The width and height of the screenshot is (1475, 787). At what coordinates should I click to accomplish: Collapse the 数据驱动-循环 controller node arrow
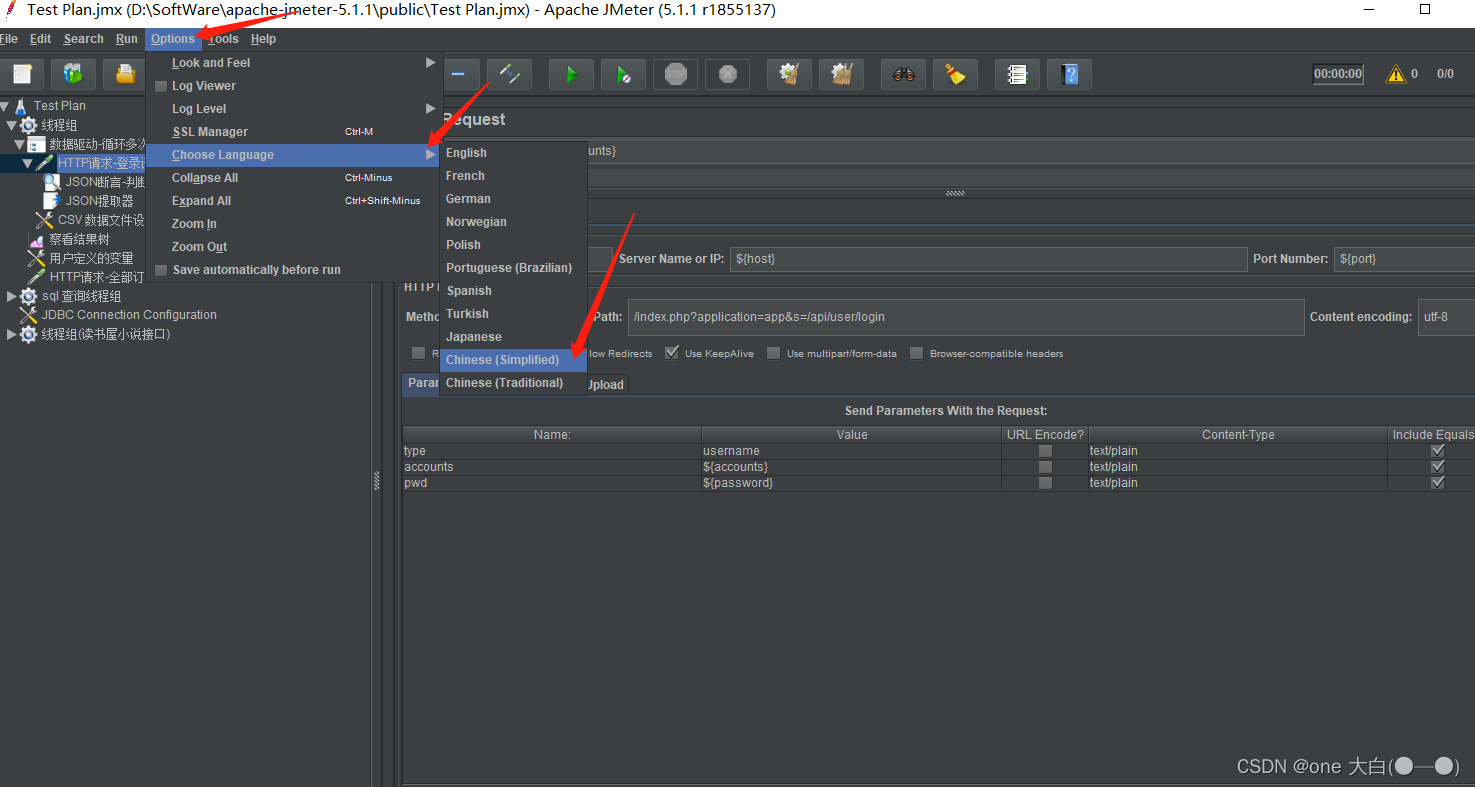[19, 144]
